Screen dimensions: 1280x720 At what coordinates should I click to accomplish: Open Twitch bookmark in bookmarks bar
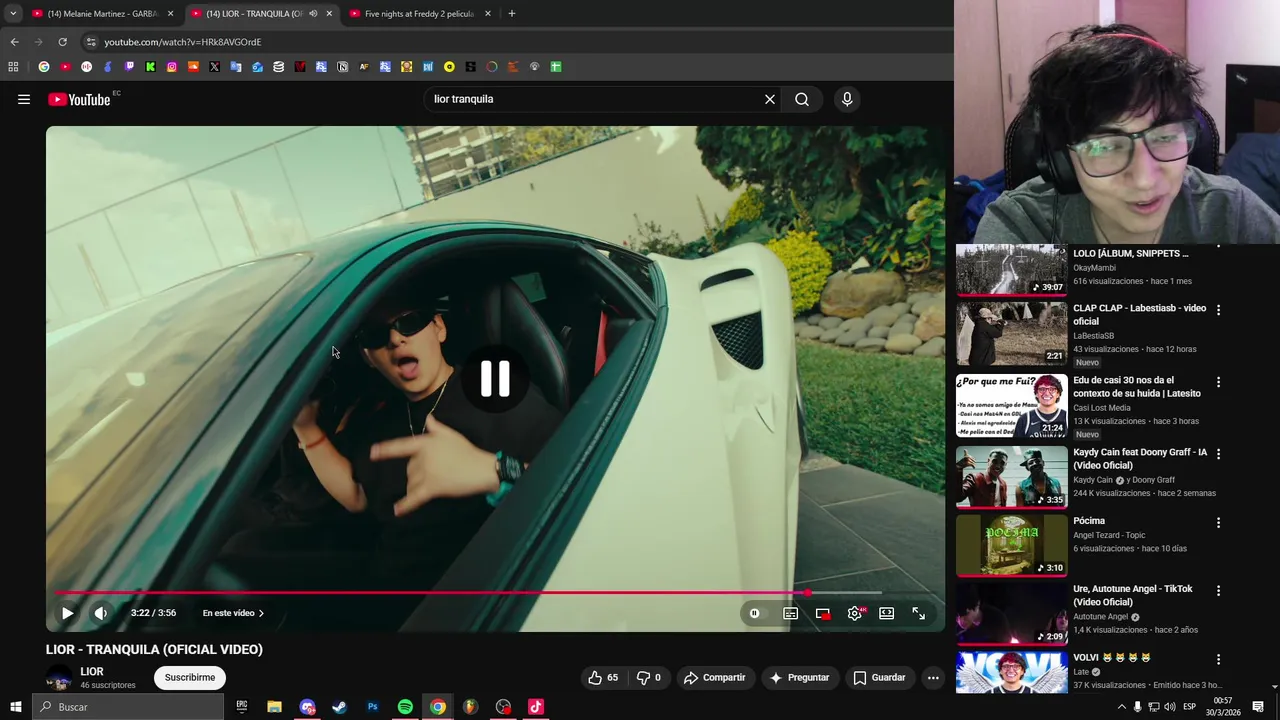click(129, 67)
